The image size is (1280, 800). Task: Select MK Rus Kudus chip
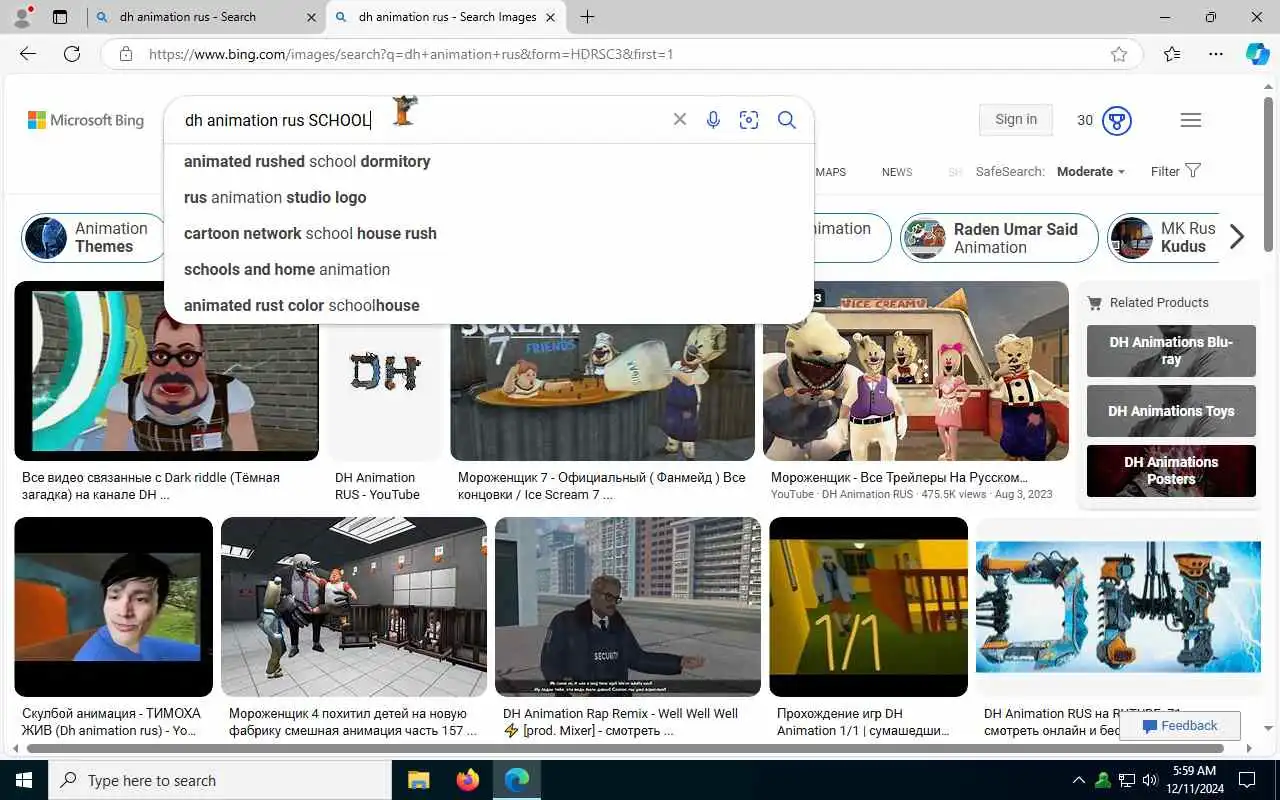pyautogui.click(x=1163, y=238)
